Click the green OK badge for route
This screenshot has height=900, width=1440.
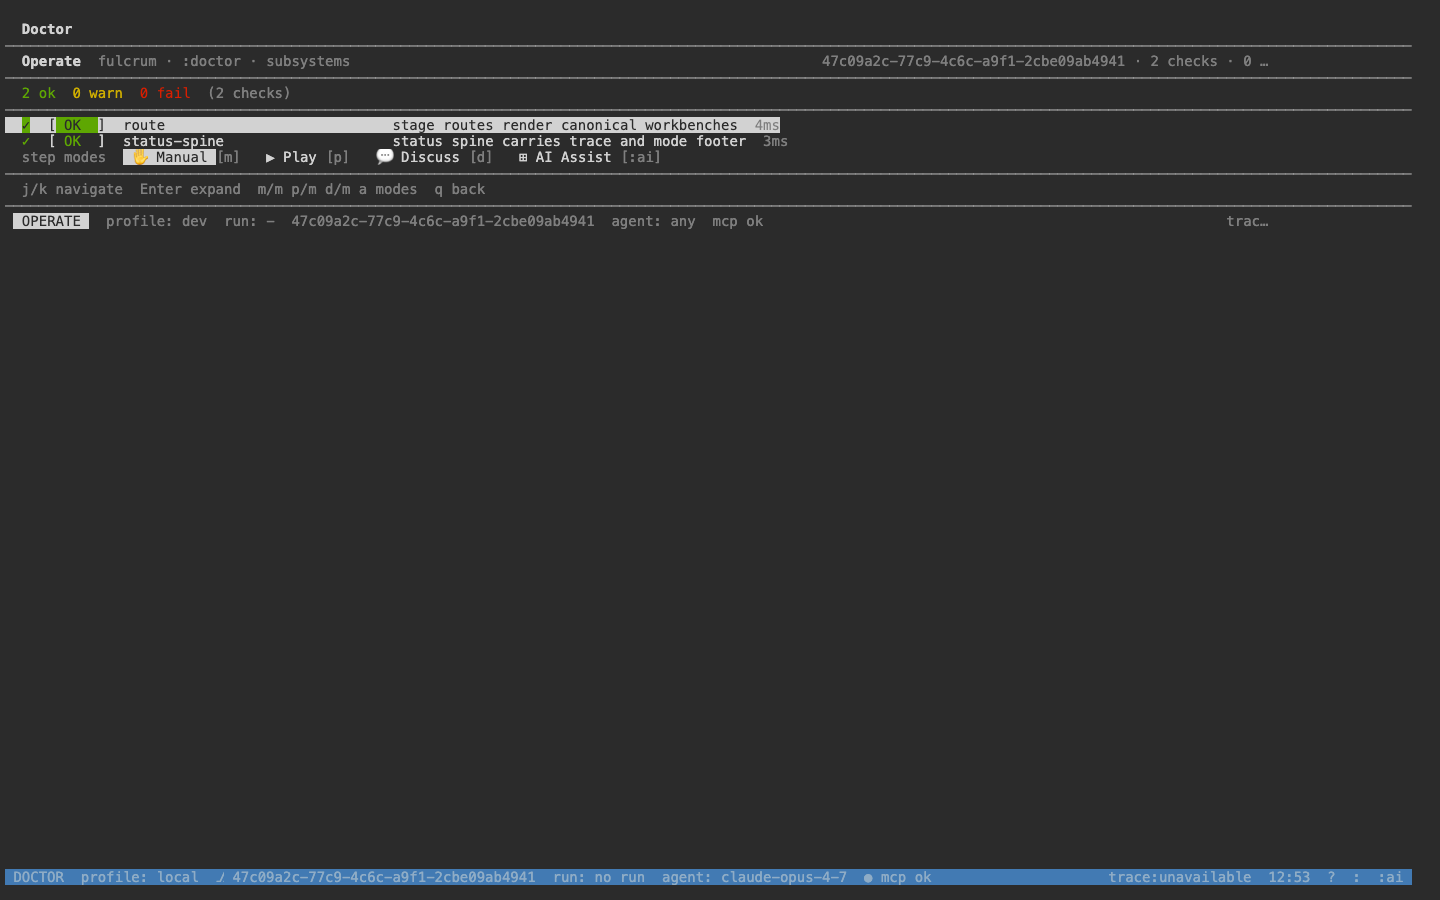tap(76, 125)
